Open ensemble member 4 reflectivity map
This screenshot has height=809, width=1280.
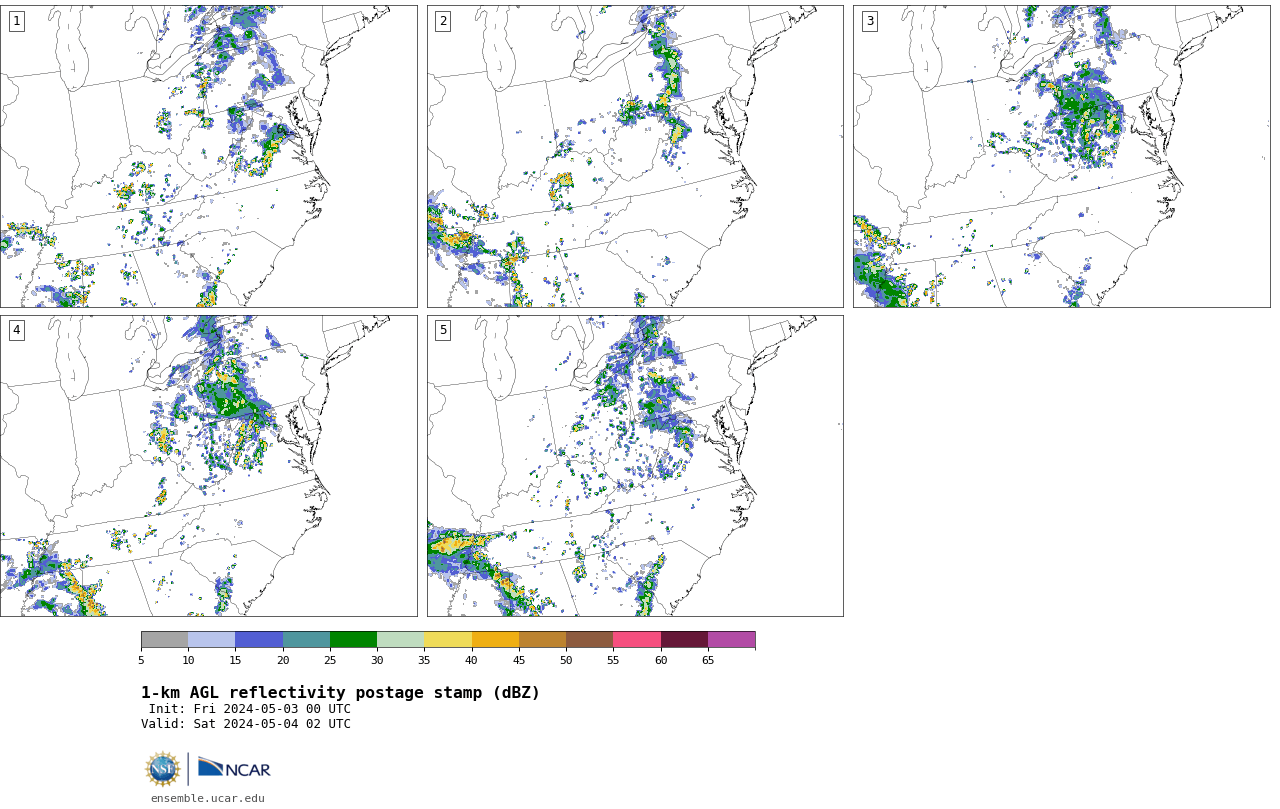[x=208, y=466]
